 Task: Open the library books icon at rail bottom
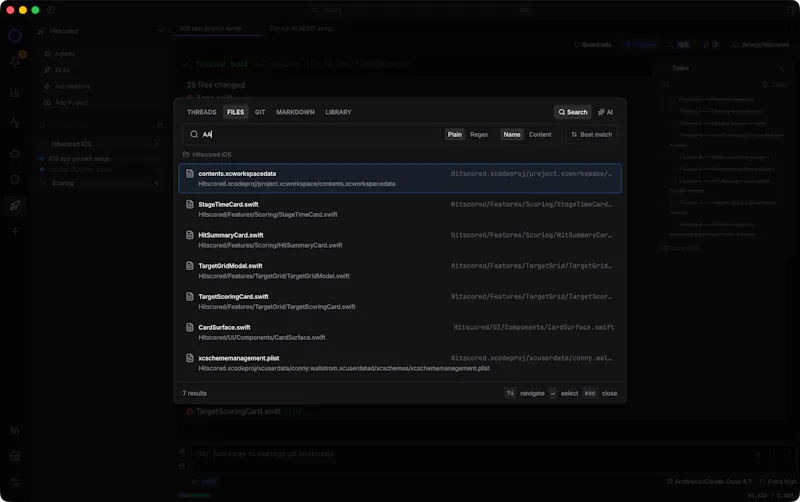point(15,431)
